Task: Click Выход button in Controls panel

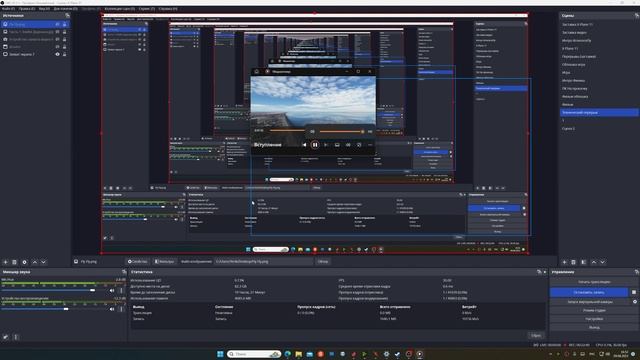Action: 594,327
